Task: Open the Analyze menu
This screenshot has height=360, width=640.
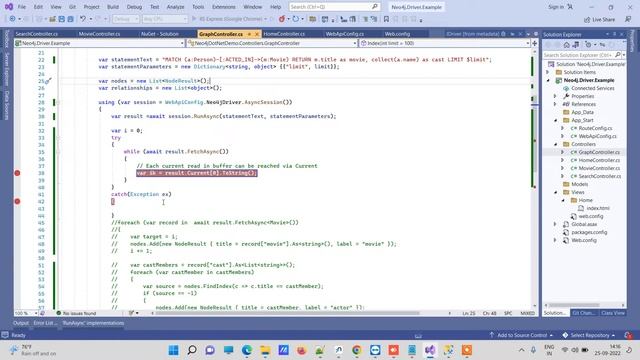Action: (x=176, y=7)
